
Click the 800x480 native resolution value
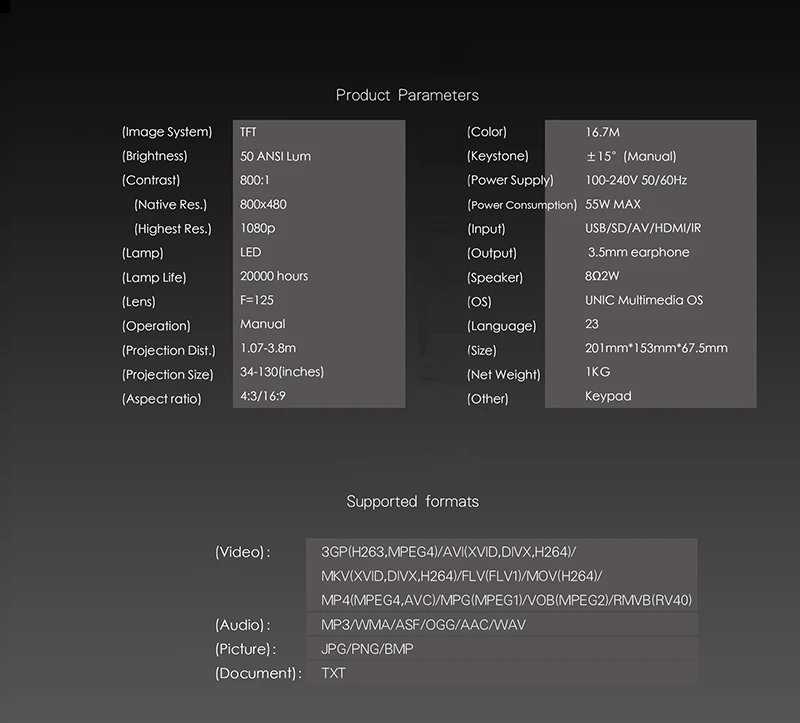pos(263,204)
